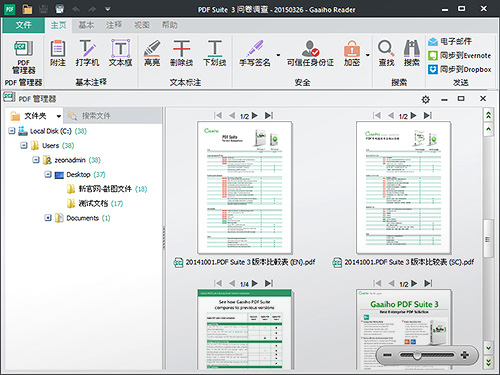The width and height of the screenshot is (500, 375).
Task: Open the 文件 file menu
Action: 23,25
